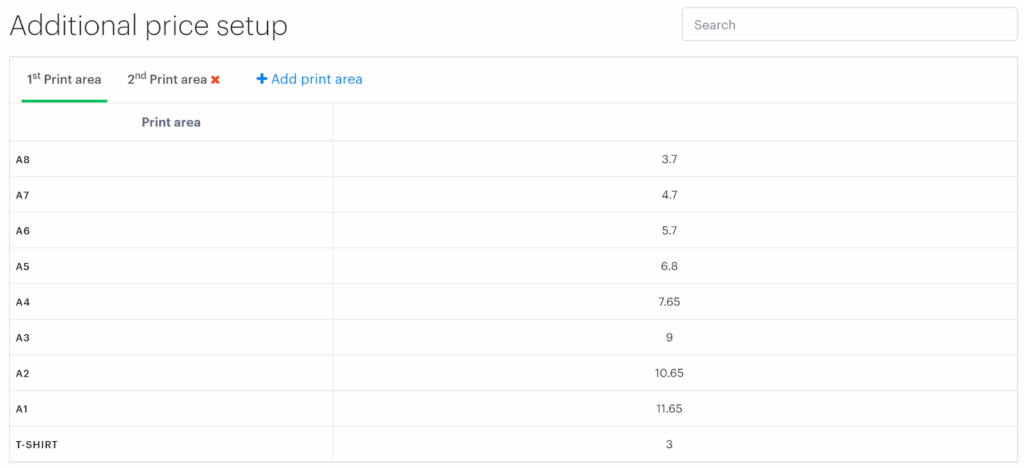
Task: Open the 2nd Print area tab
Action: coord(166,79)
